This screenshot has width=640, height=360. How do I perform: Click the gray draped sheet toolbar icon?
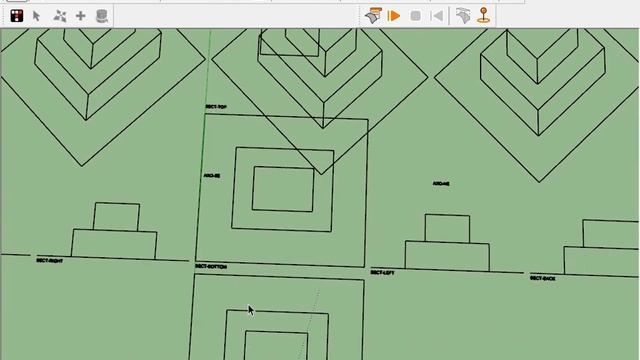click(463, 16)
